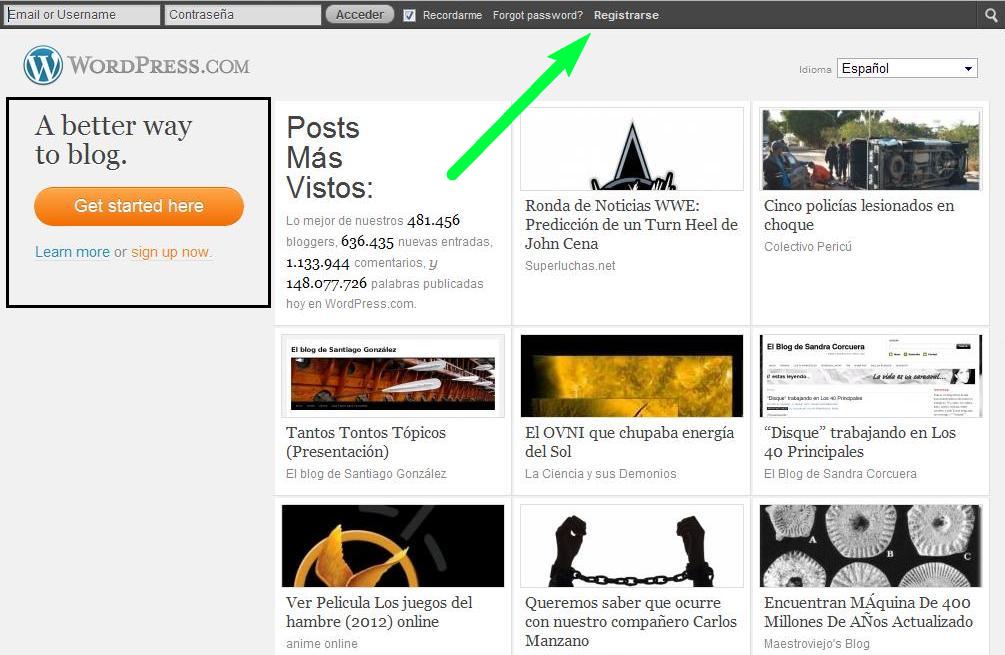Open the Hunger Games mockingjay thumbnail

point(393,545)
